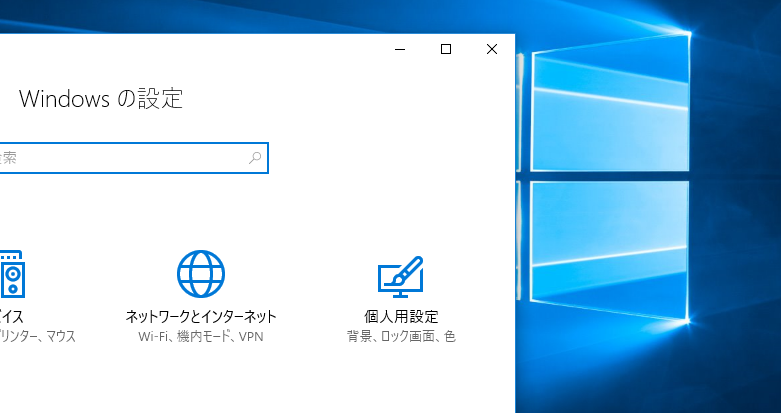This screenshot has height=413, width=781.
Task: Select the 個人用設定 label
Action: (x=401, y=316)
